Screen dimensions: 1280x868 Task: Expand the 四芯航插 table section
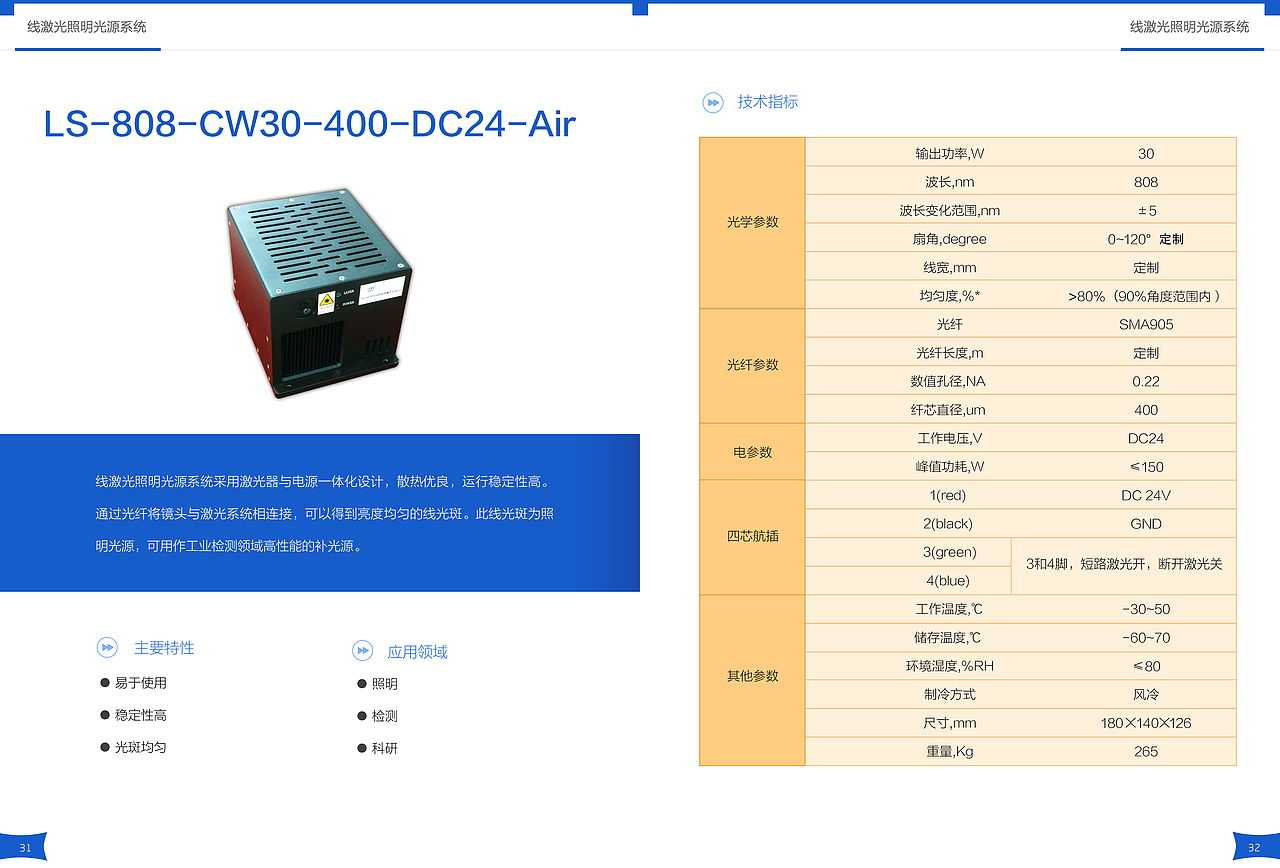[x=752, y=536]
